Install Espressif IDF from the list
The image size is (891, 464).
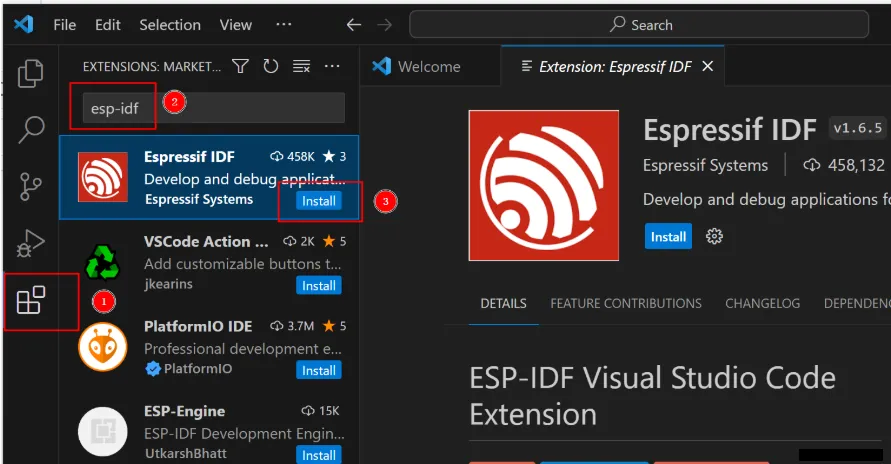pos(319,201)
